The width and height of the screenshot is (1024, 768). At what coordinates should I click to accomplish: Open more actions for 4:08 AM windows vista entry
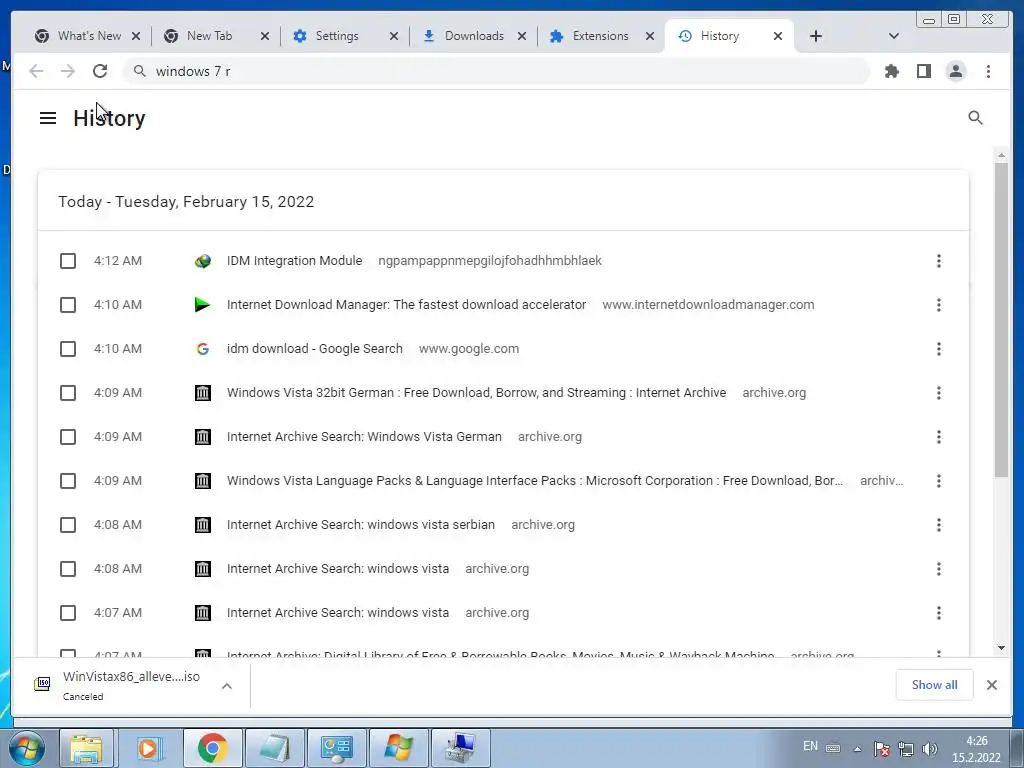(x=938, y=569)
